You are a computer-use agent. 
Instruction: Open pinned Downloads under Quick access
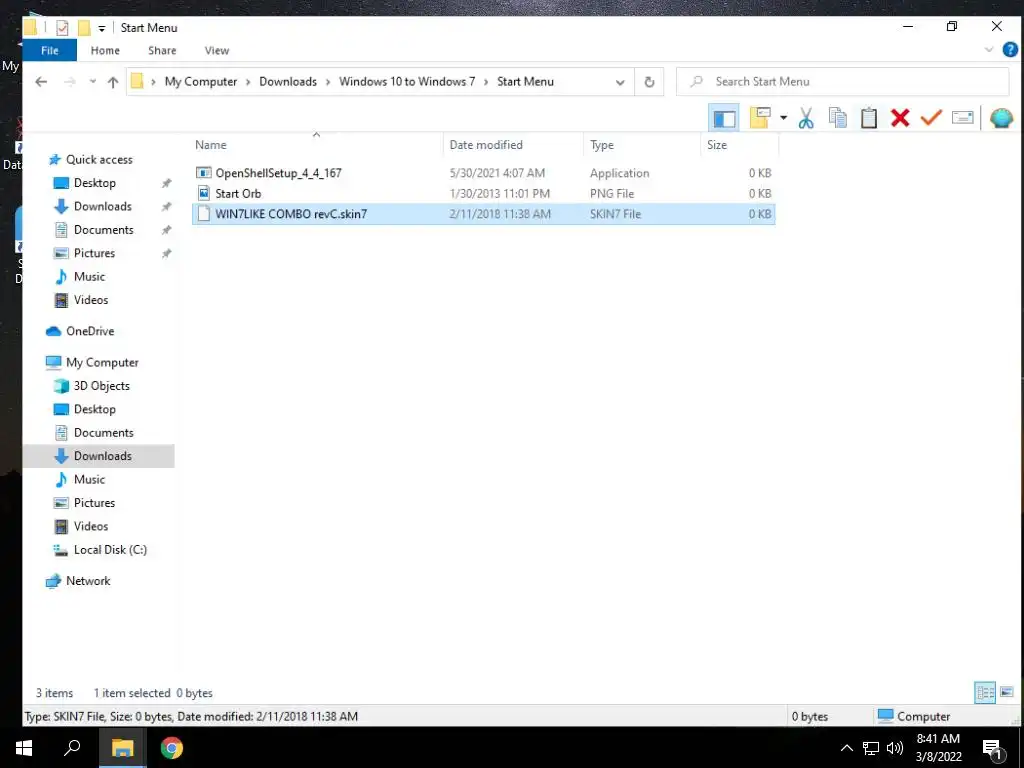103,206
